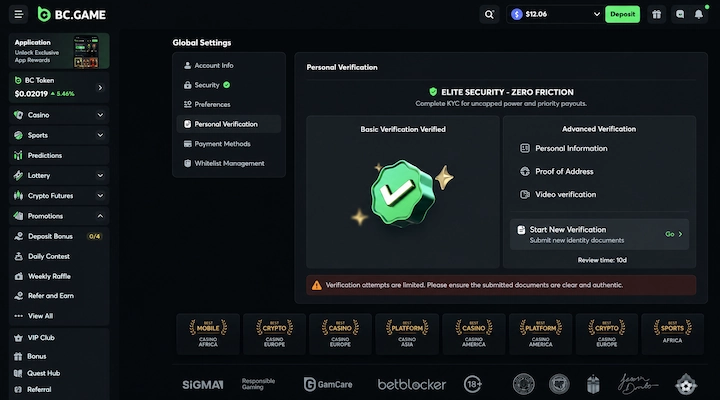
Task: Open the gift rewards icon
Action: point(657,15)
